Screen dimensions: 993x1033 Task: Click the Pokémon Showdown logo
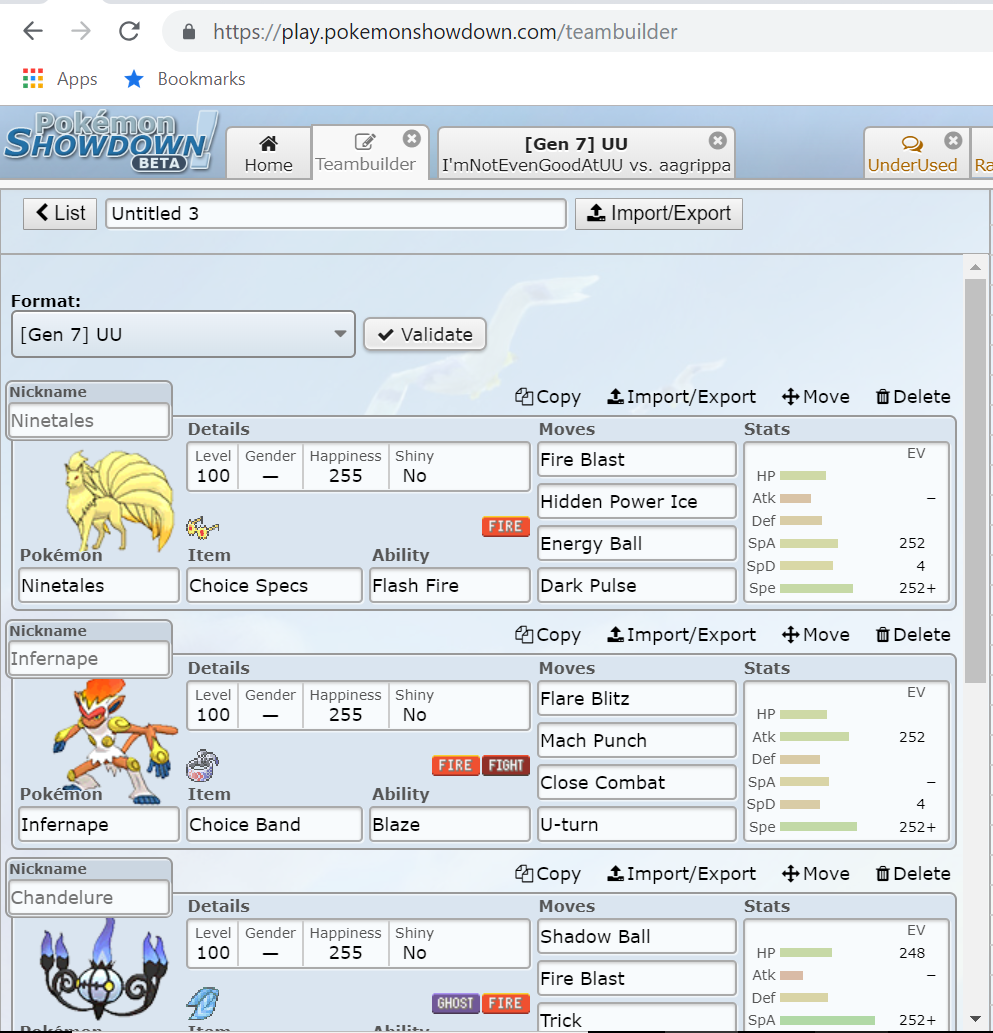(111, 141)
